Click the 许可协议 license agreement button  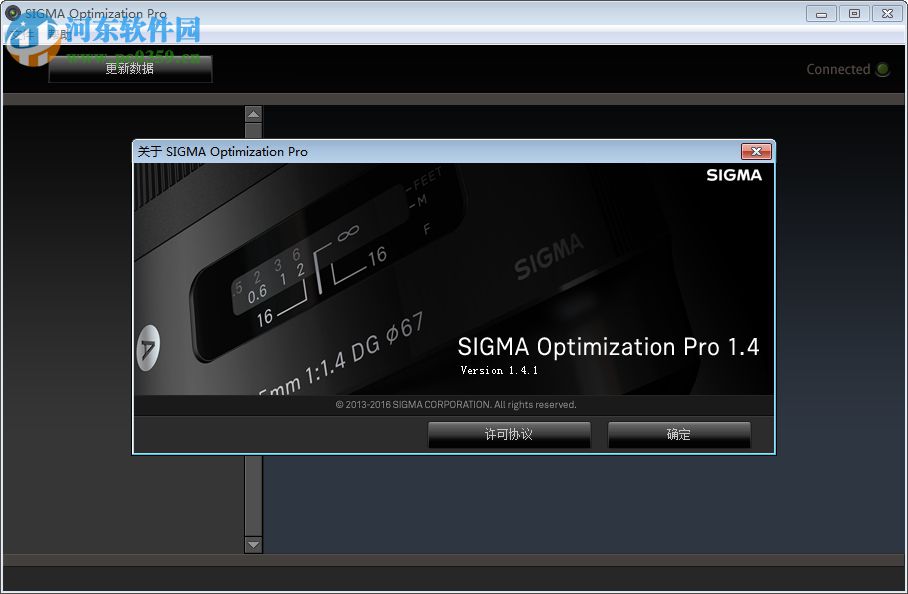[x=509, y=434]
